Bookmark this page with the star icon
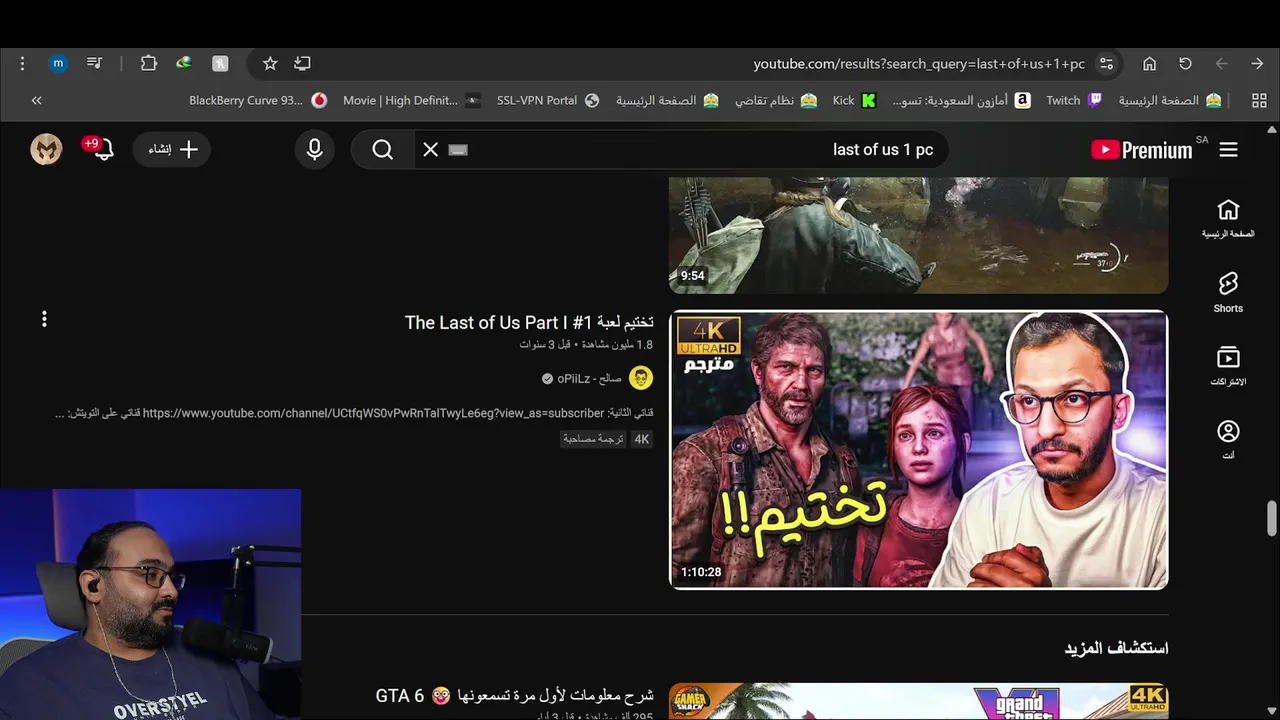 pyautogui.click(x=270, y=64)
